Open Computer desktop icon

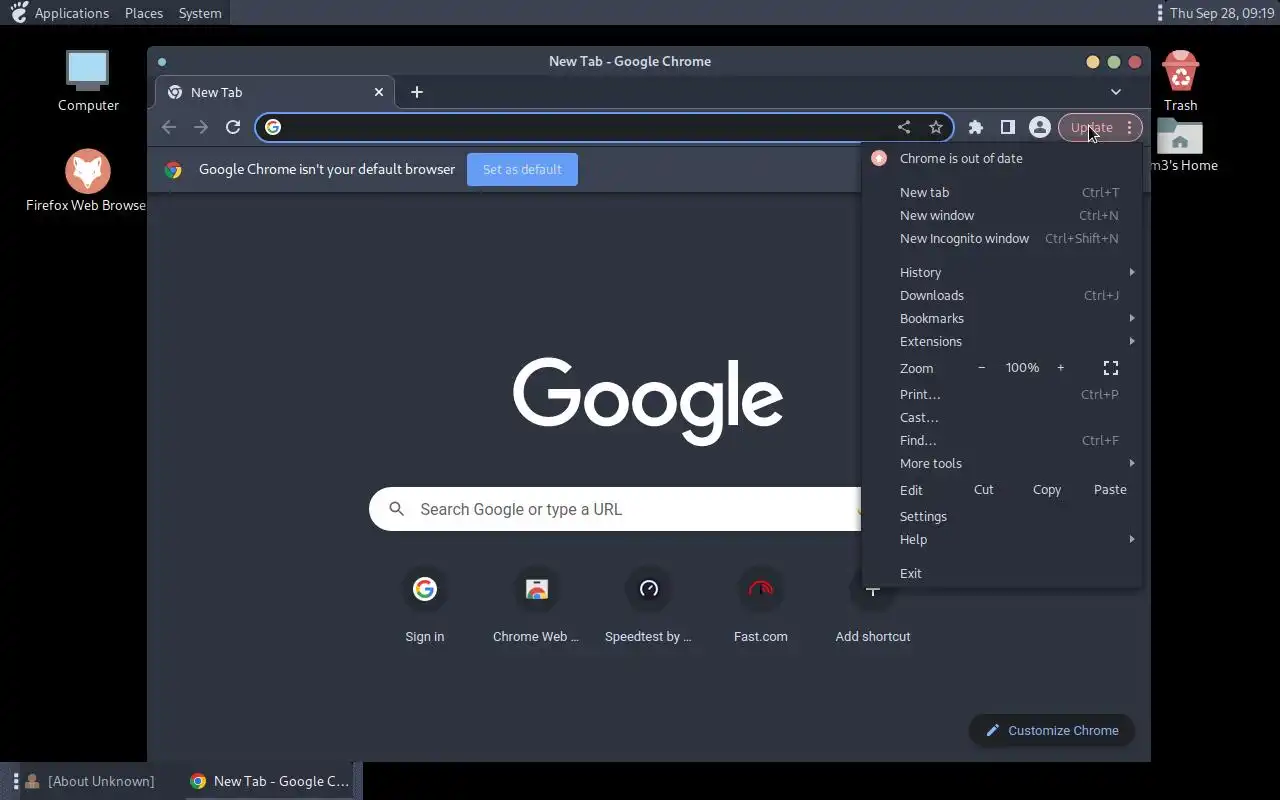[x=88, y=81]
